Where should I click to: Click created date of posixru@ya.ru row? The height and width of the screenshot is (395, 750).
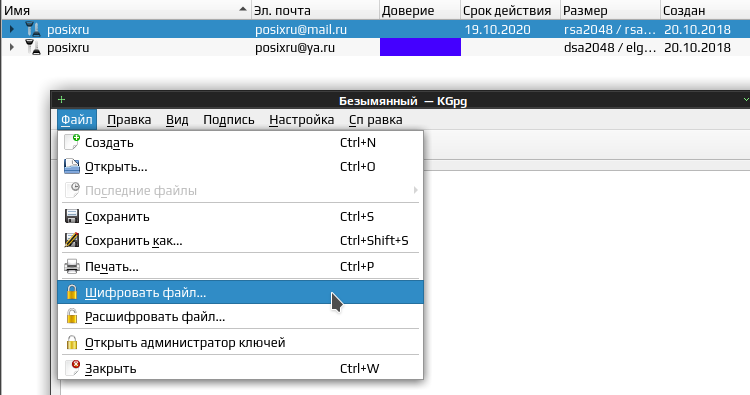coord(697,47)
